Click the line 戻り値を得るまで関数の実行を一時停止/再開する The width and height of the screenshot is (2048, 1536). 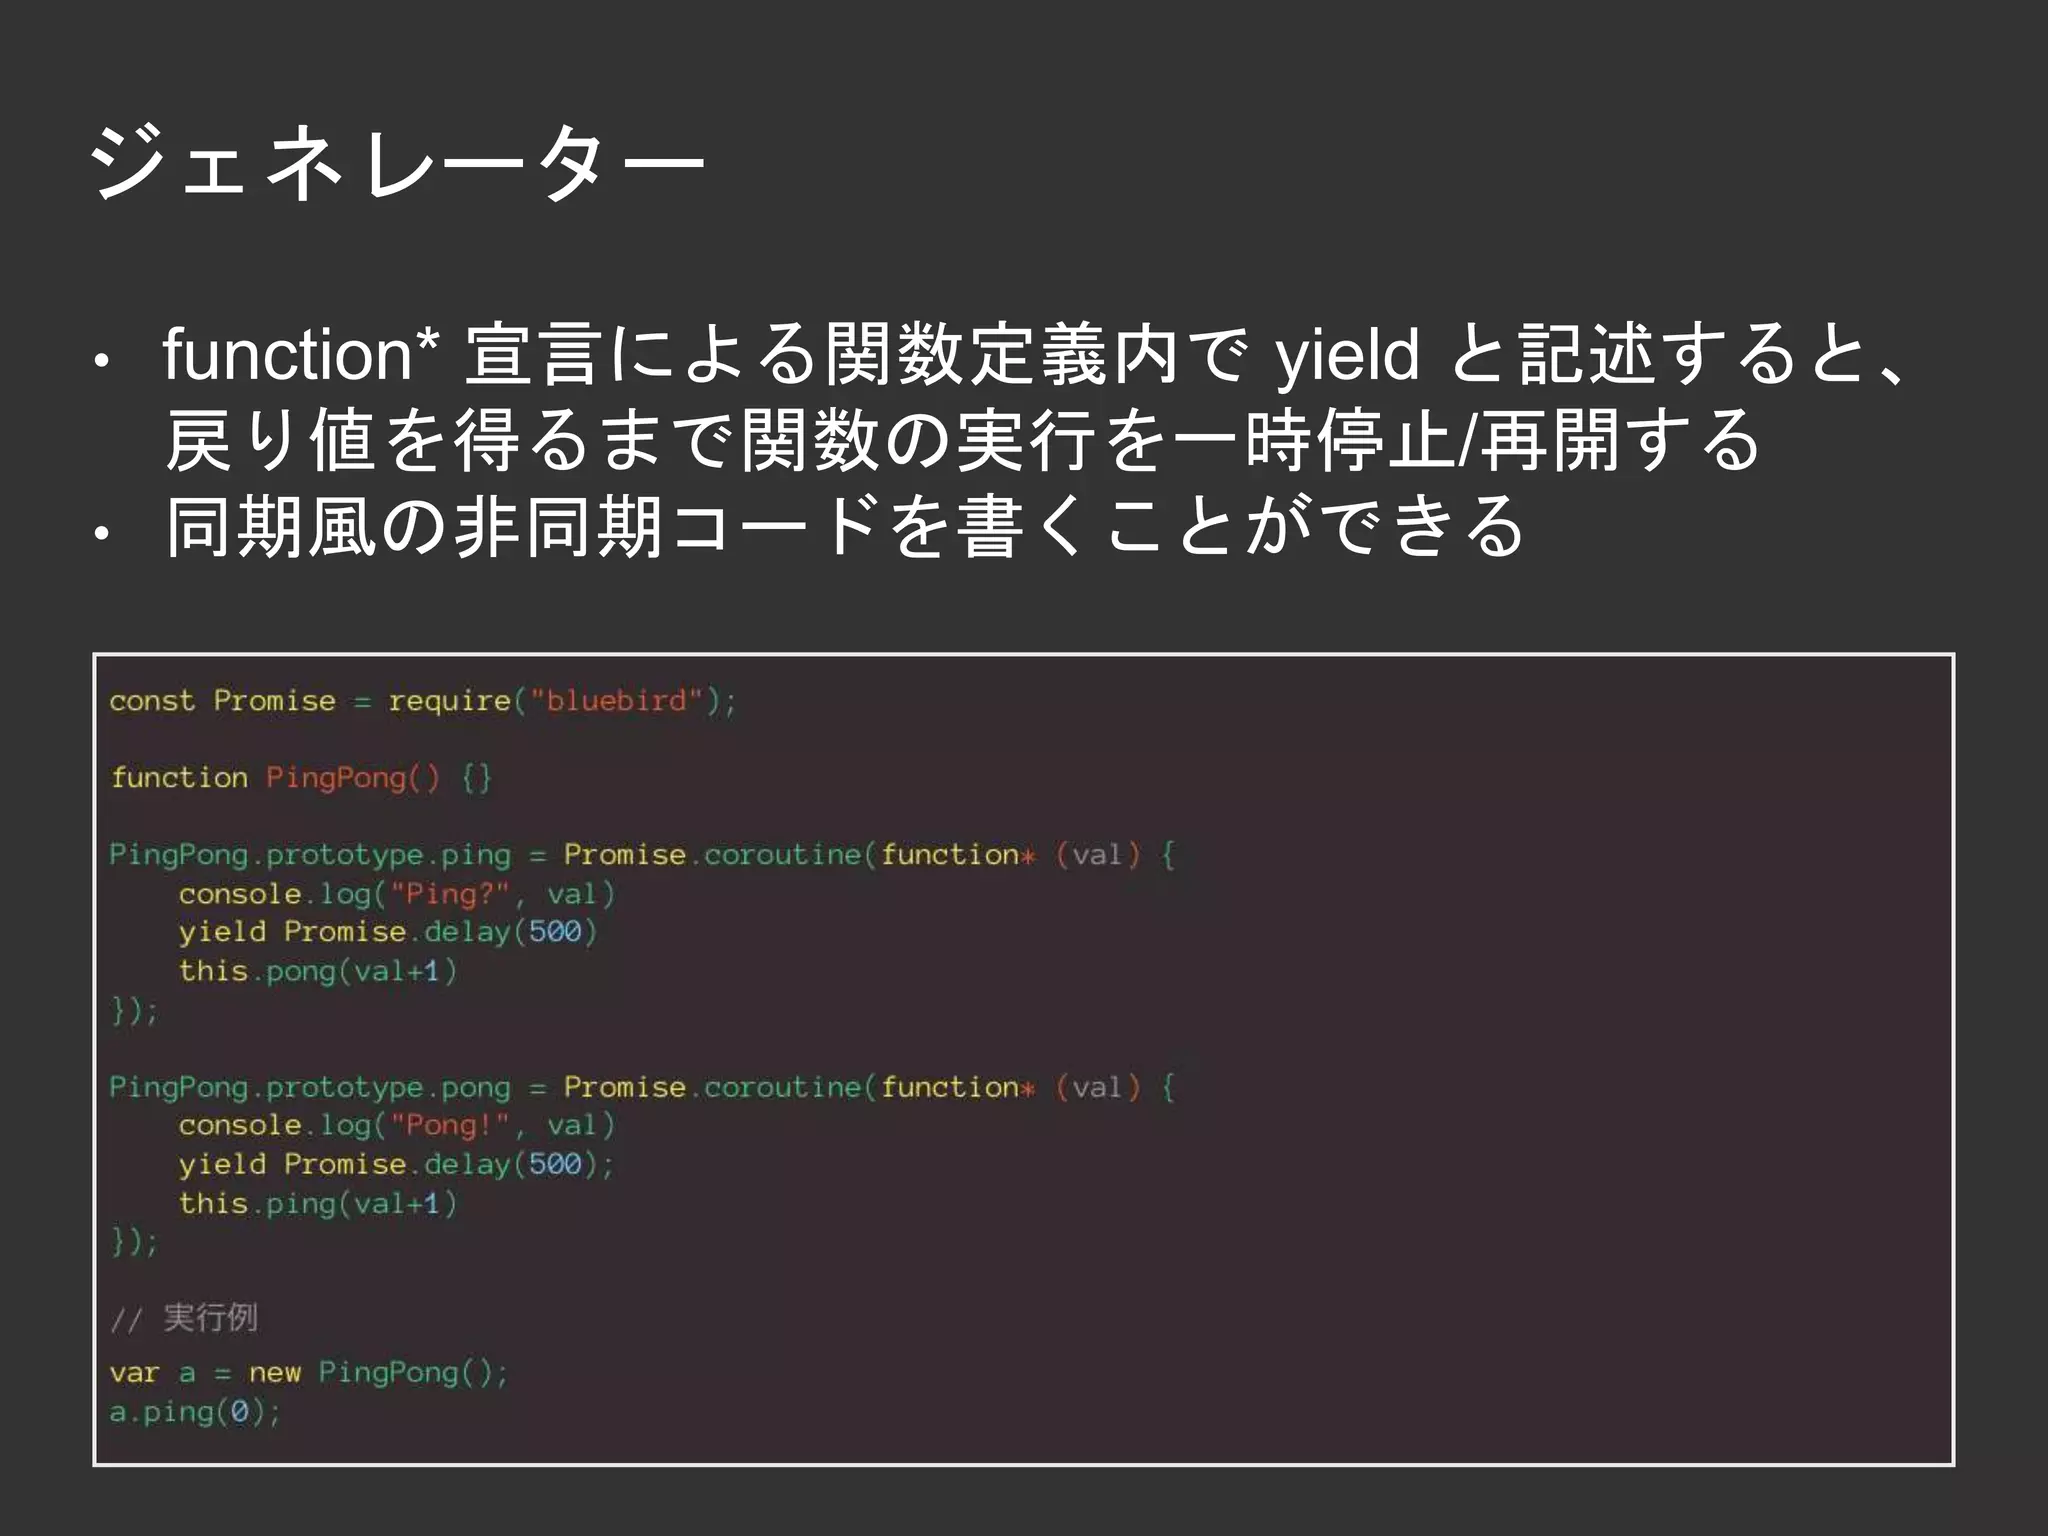click(962, 440)
